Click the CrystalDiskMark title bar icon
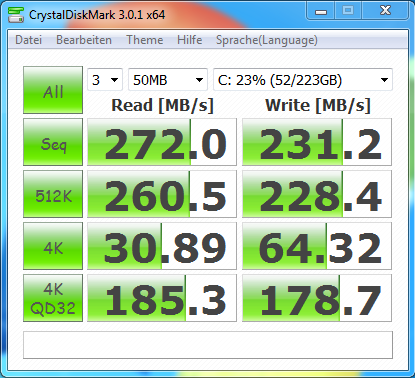 16,15
